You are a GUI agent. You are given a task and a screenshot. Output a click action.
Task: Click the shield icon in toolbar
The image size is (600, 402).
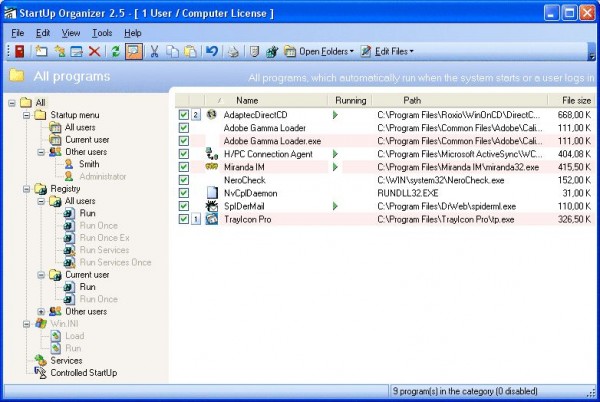(x=254, y=51)
